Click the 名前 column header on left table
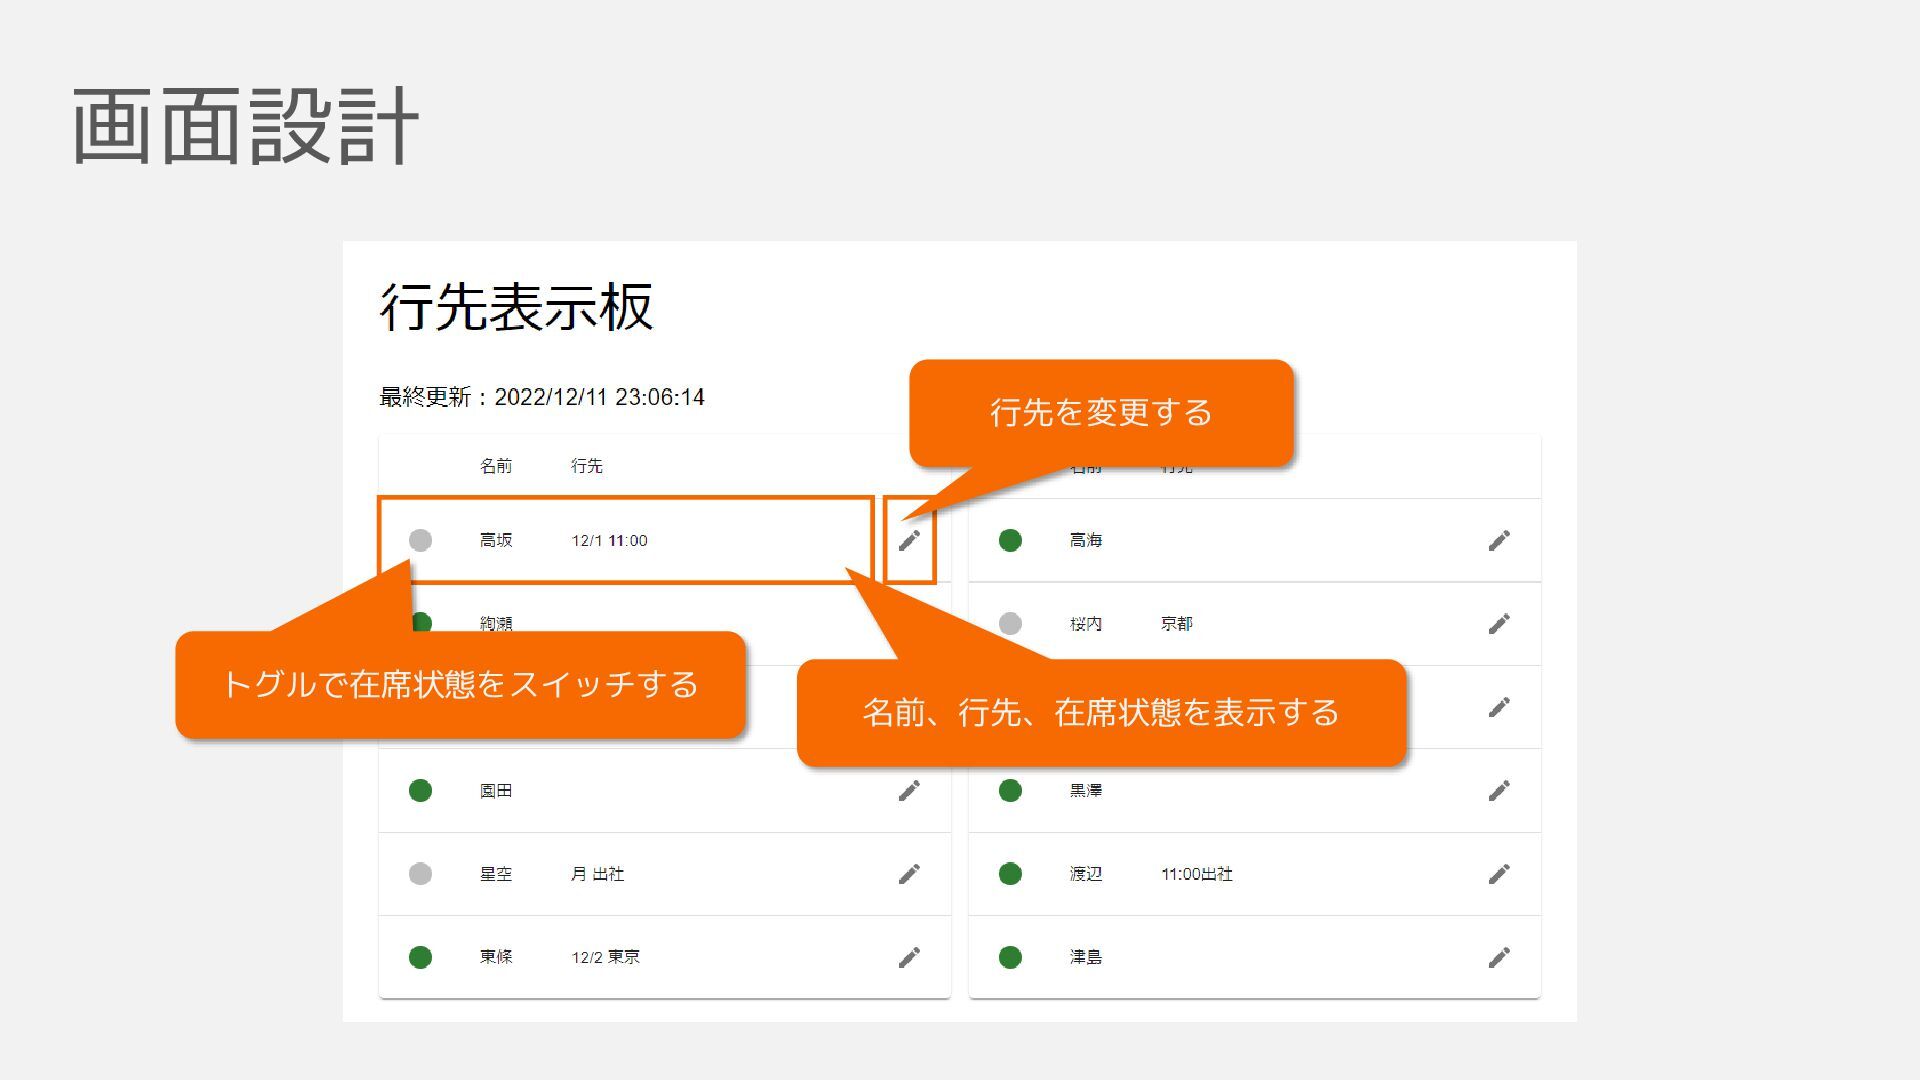 click(x=495, y=466)
